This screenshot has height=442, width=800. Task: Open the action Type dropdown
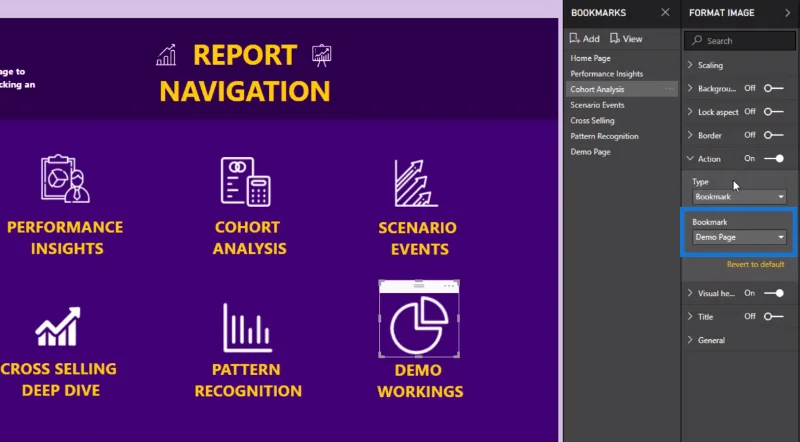tap(739, 197)
